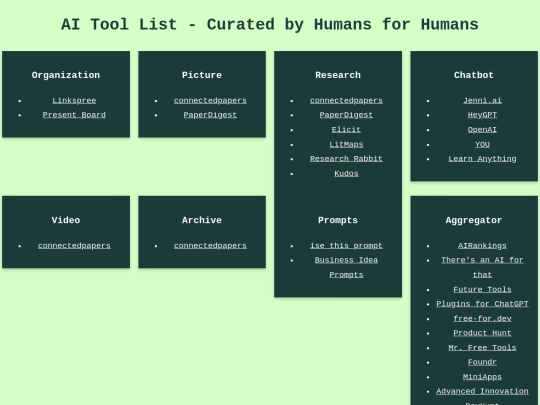Open the Linkspree link under Organization
Image resolution: width=540 pixels, height=405 pixels.
[x=74, y=101]
